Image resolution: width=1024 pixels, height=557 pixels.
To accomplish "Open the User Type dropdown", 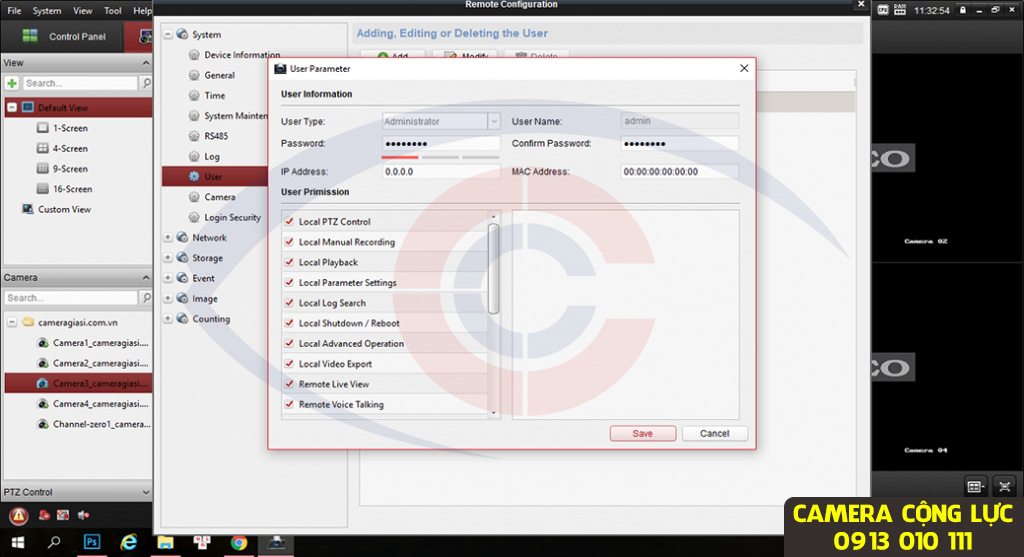I will 494,121.
